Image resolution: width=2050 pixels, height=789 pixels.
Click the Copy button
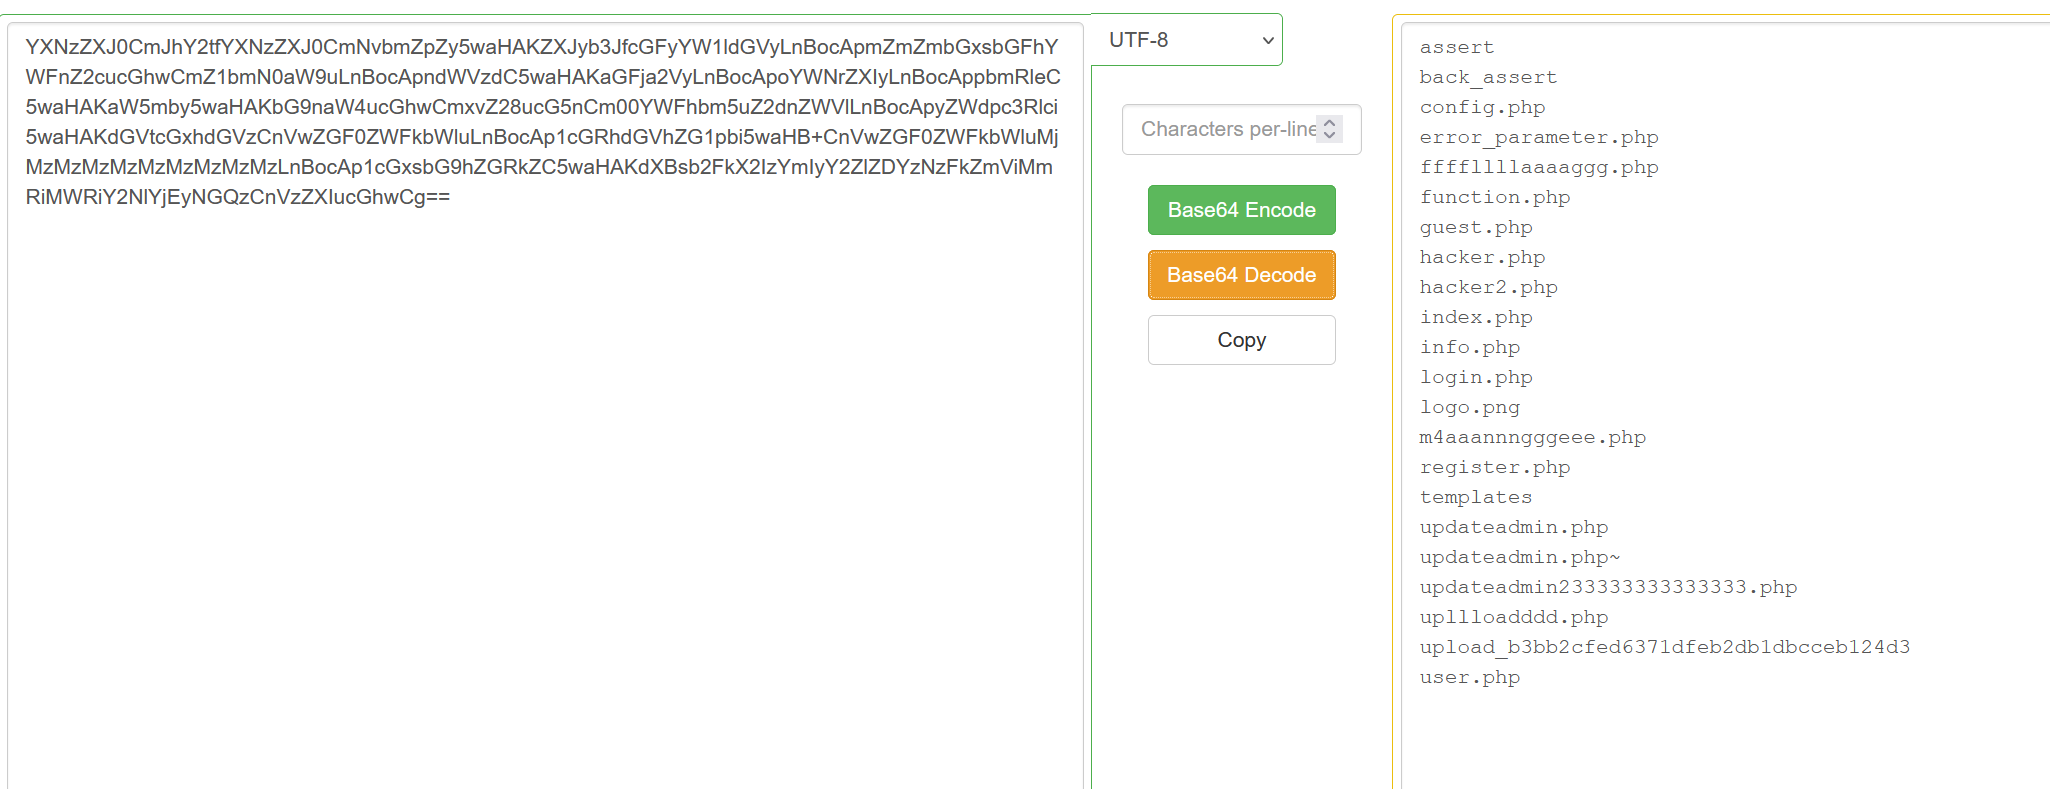pyautogui.click(x=1241, y=340)
